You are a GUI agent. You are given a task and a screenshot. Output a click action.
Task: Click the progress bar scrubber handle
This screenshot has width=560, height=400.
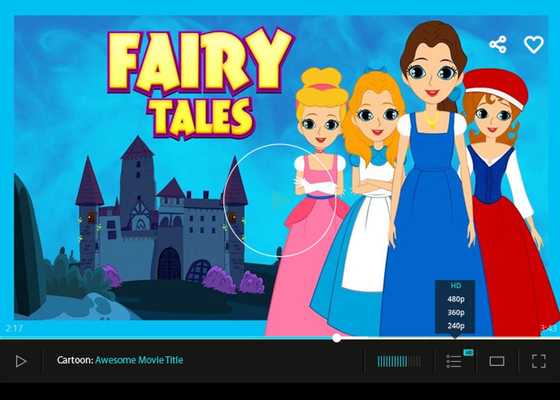[x=336, y=338]
